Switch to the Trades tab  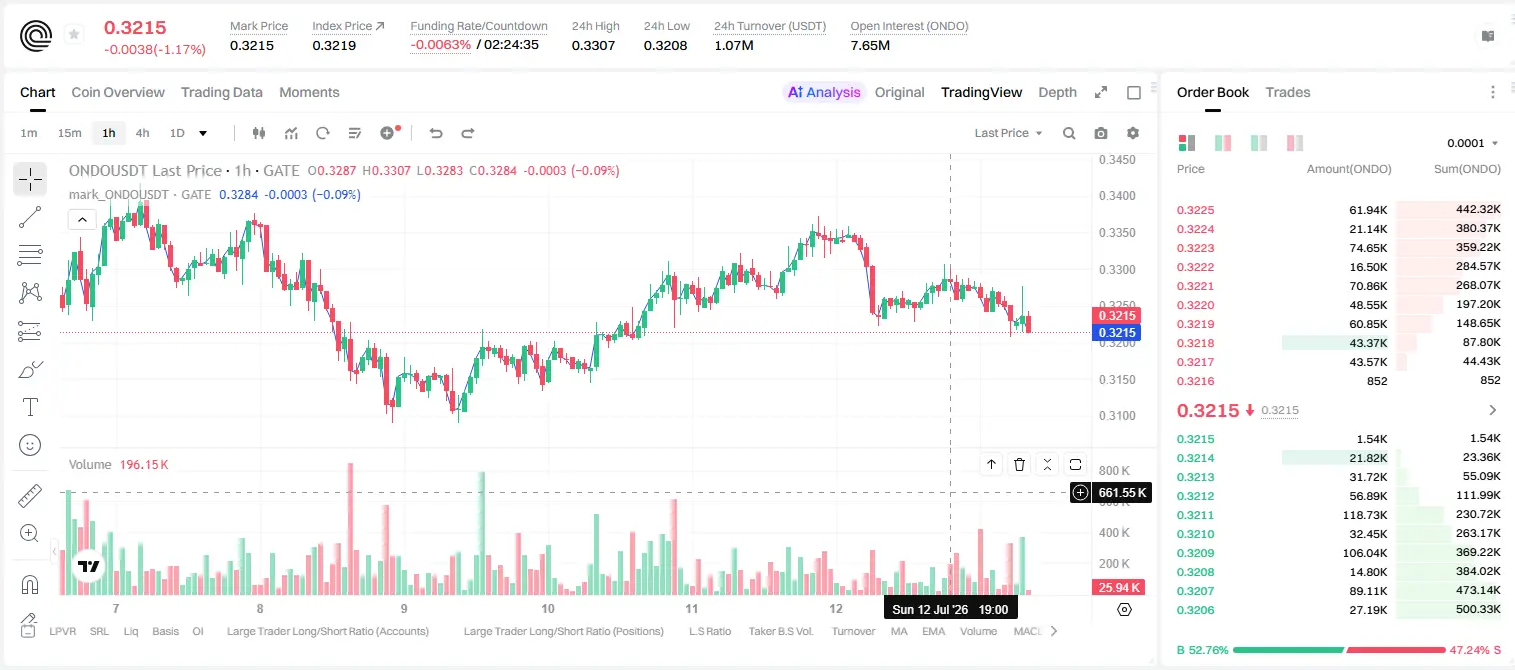1288,92
